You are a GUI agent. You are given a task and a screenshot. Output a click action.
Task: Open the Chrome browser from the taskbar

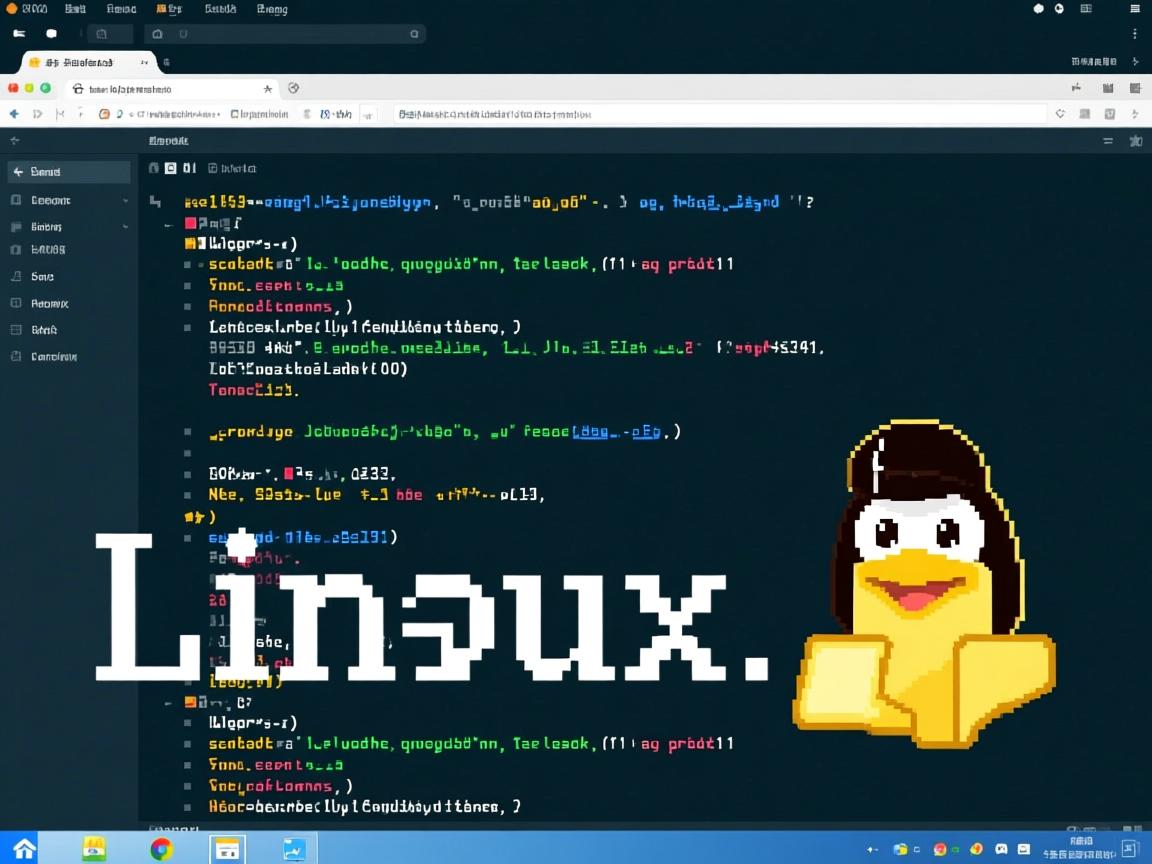pyautogui.click(x=160, y=849)
